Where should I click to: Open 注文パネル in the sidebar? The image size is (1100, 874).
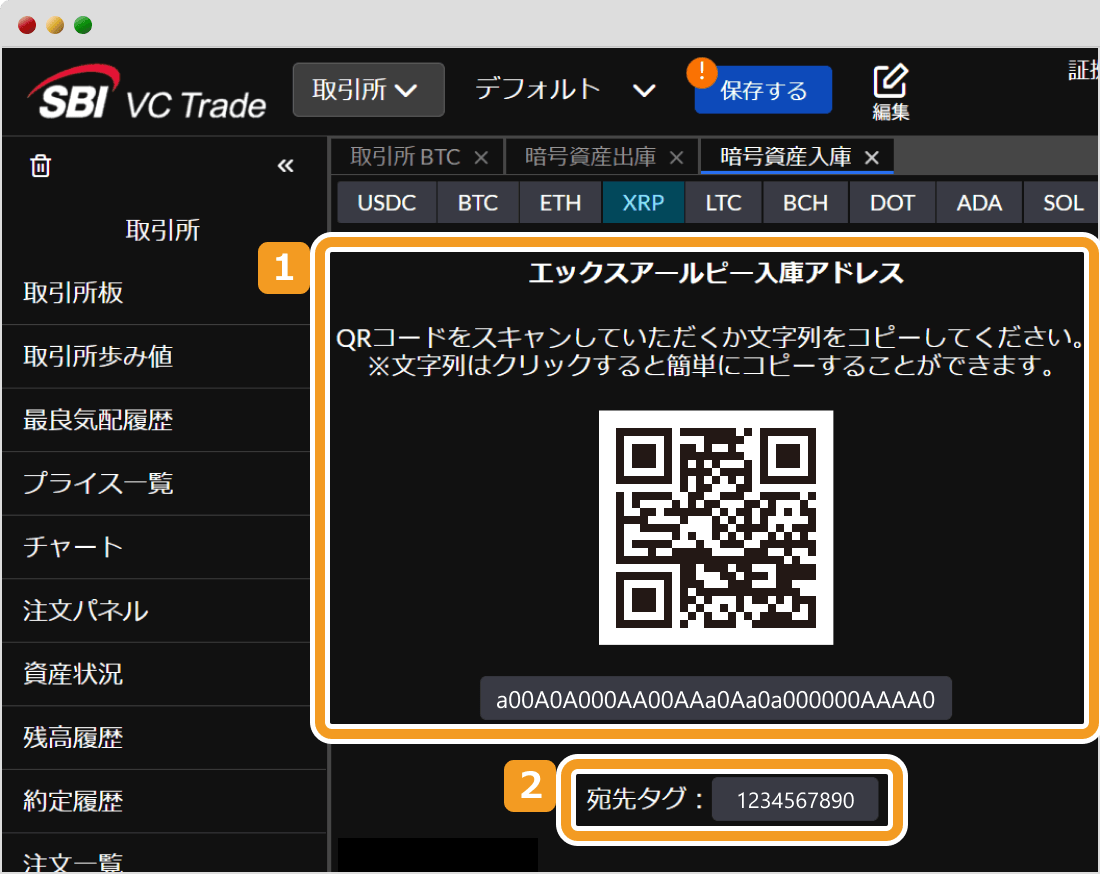[x=156, y=610]
